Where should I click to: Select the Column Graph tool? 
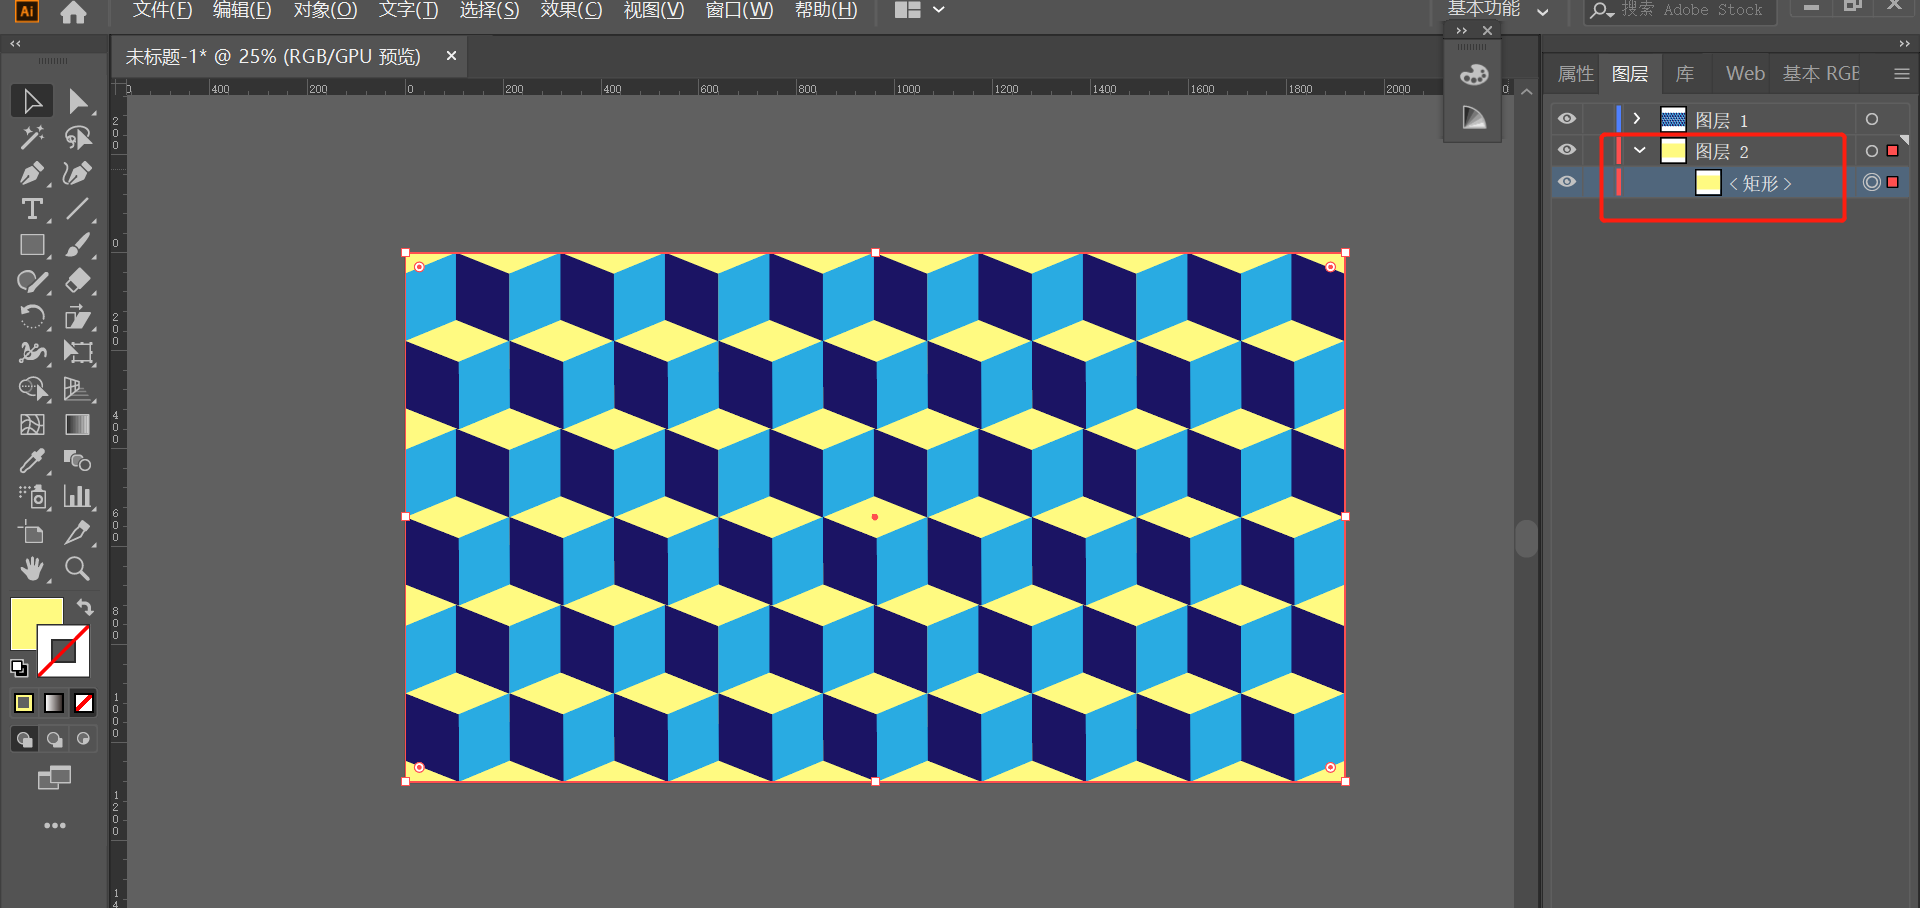(x=78, y=496)
